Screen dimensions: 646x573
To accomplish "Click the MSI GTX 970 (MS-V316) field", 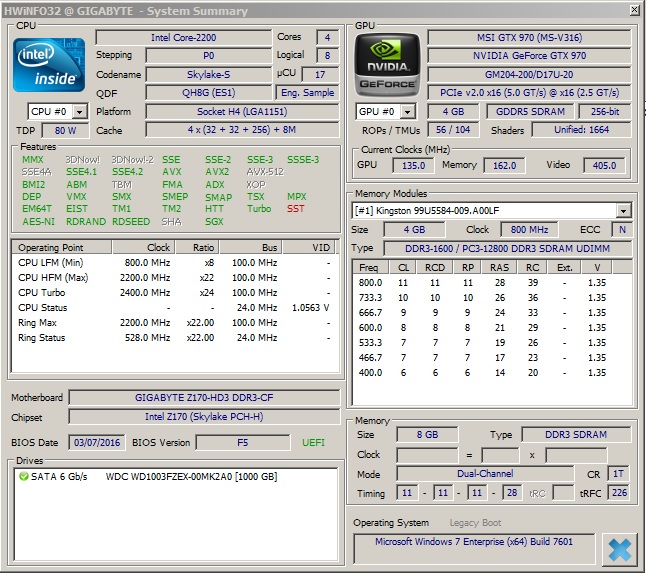I will click(529, 37).
